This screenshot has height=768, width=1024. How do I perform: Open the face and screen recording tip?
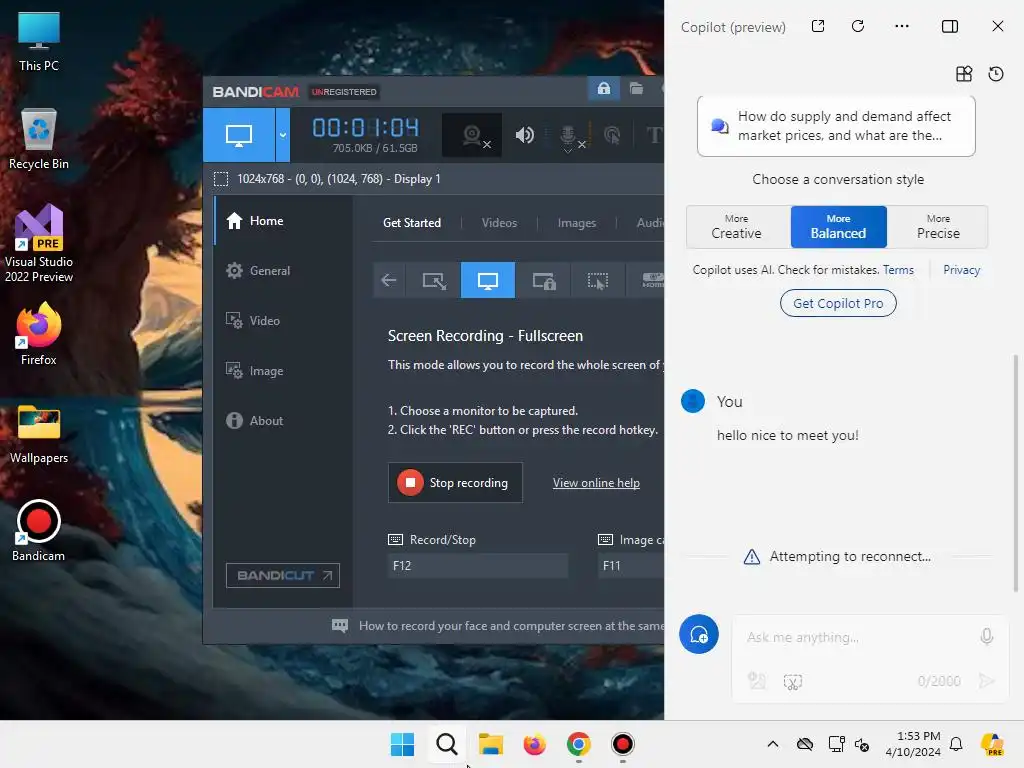(498, 626)
